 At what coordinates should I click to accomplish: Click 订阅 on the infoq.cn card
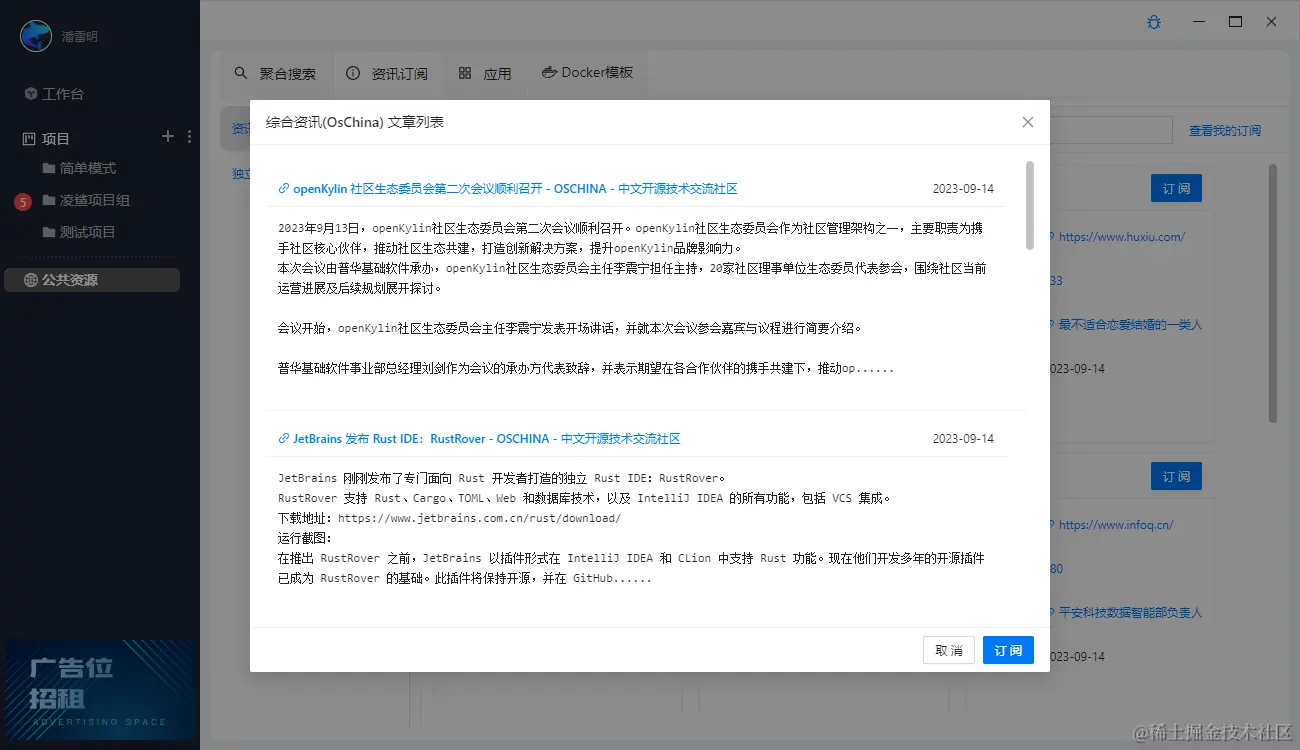click(1176, 476)
